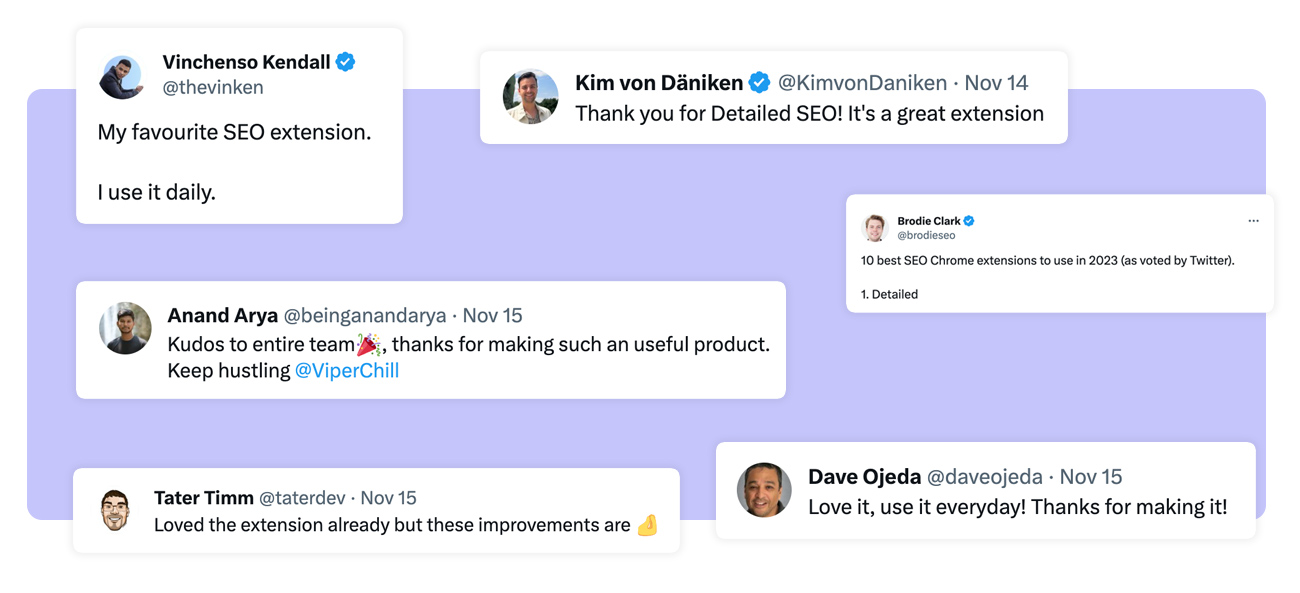The height and width of the screenshot is (593, 1300).
Task: Follow the @ViperChill mention link
Action: 347,371
